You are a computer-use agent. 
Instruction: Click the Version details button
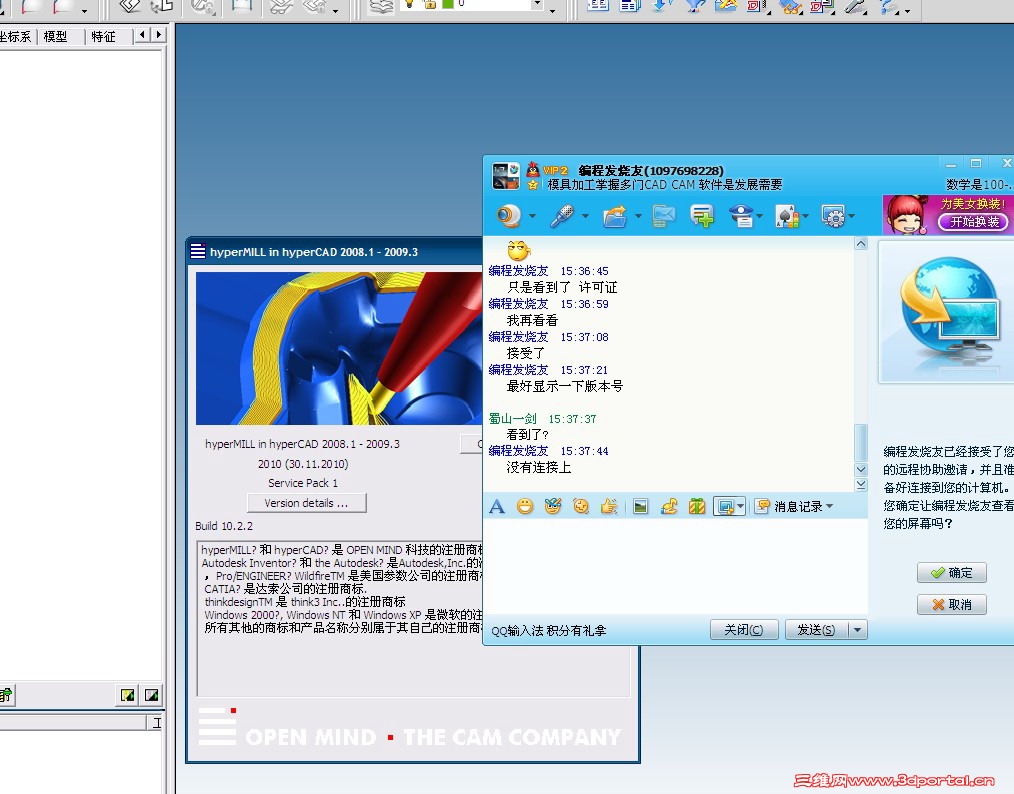coord(307,503)
